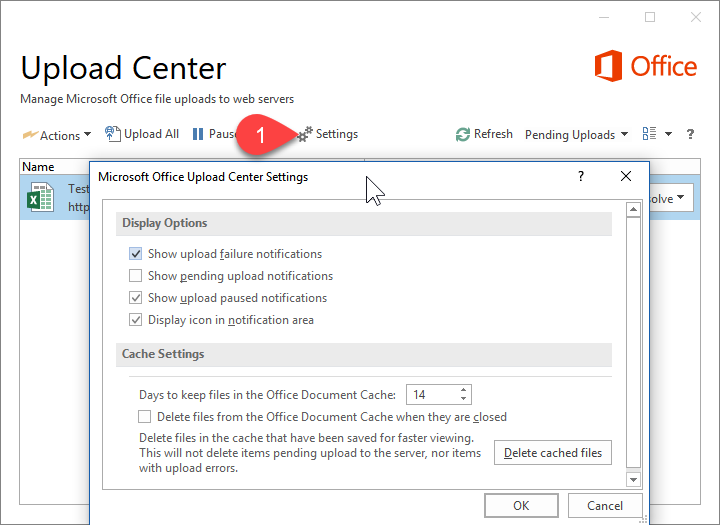Click the settings dialog scrollbar track
720x525 pixels.
[633, 344]
